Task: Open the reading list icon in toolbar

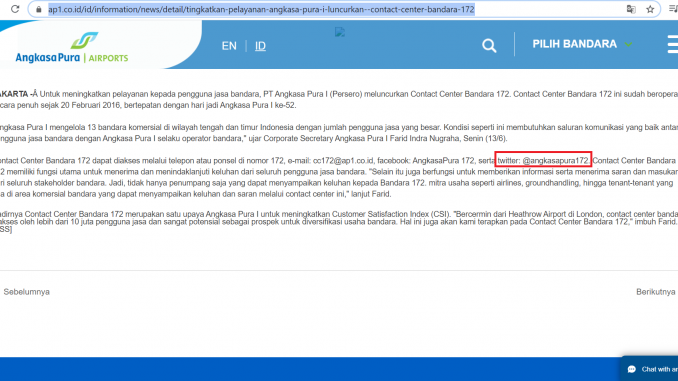Action: [673, 9]
